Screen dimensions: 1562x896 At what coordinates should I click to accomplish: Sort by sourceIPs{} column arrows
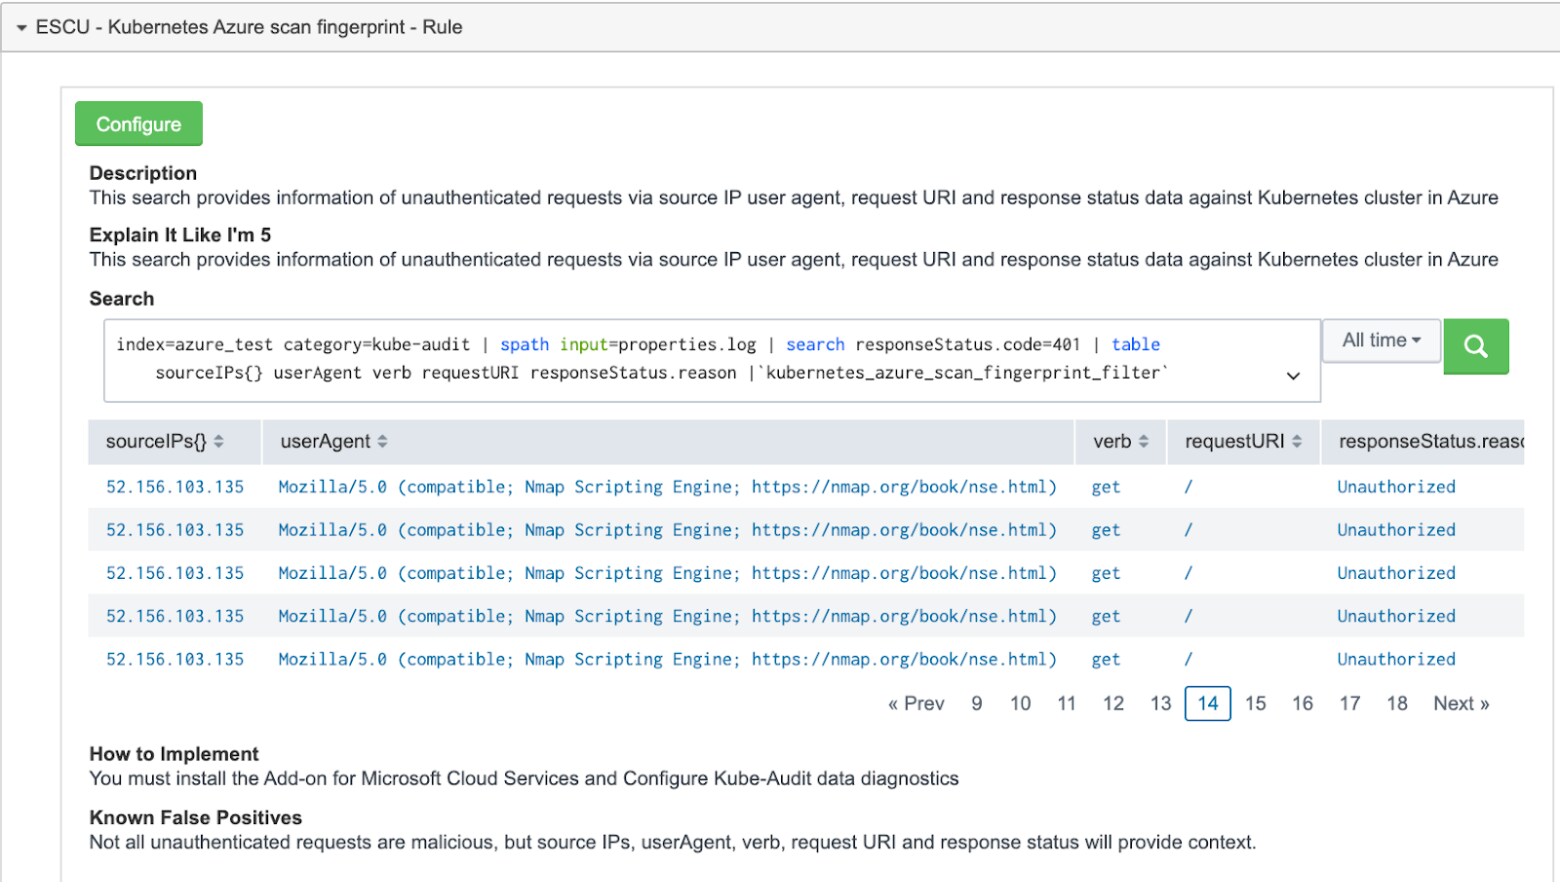point(218,441)
